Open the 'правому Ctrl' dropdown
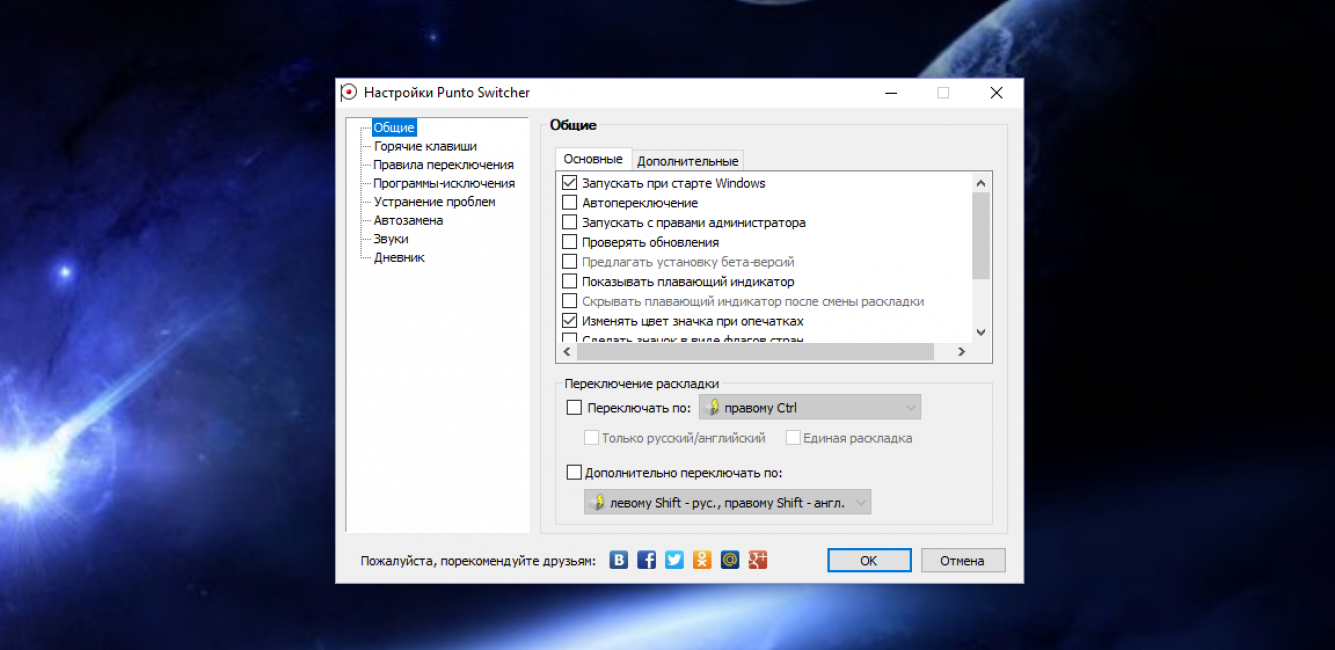The height and width of the screenshot is (650, 1335). tap(809, 407)
